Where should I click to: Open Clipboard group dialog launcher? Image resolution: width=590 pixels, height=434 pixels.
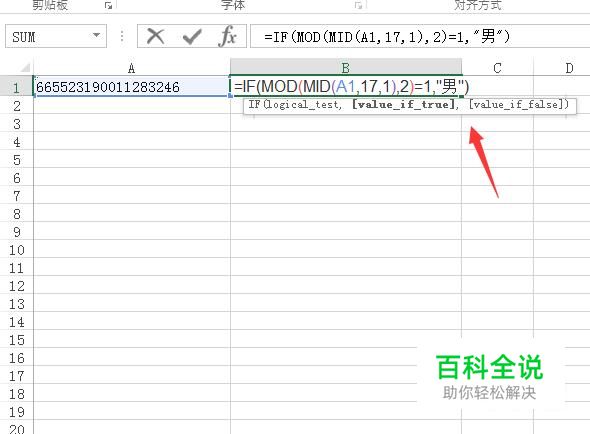(x=109, y=5)
